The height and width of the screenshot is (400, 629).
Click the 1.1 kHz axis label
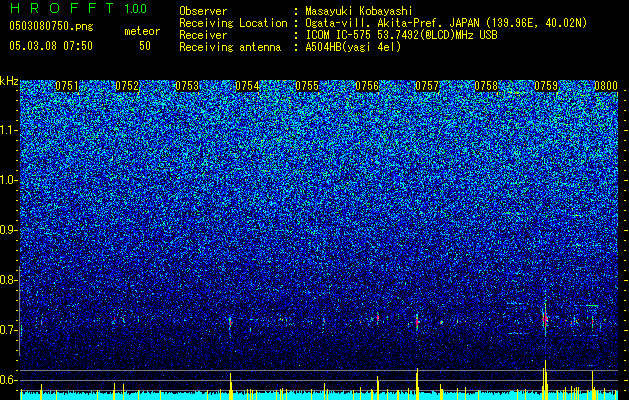pyautogui.click(x=9, y=130)
